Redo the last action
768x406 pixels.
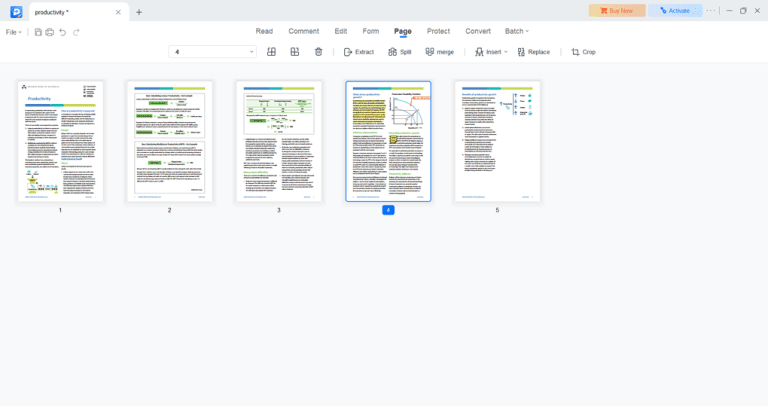(76, 32)
